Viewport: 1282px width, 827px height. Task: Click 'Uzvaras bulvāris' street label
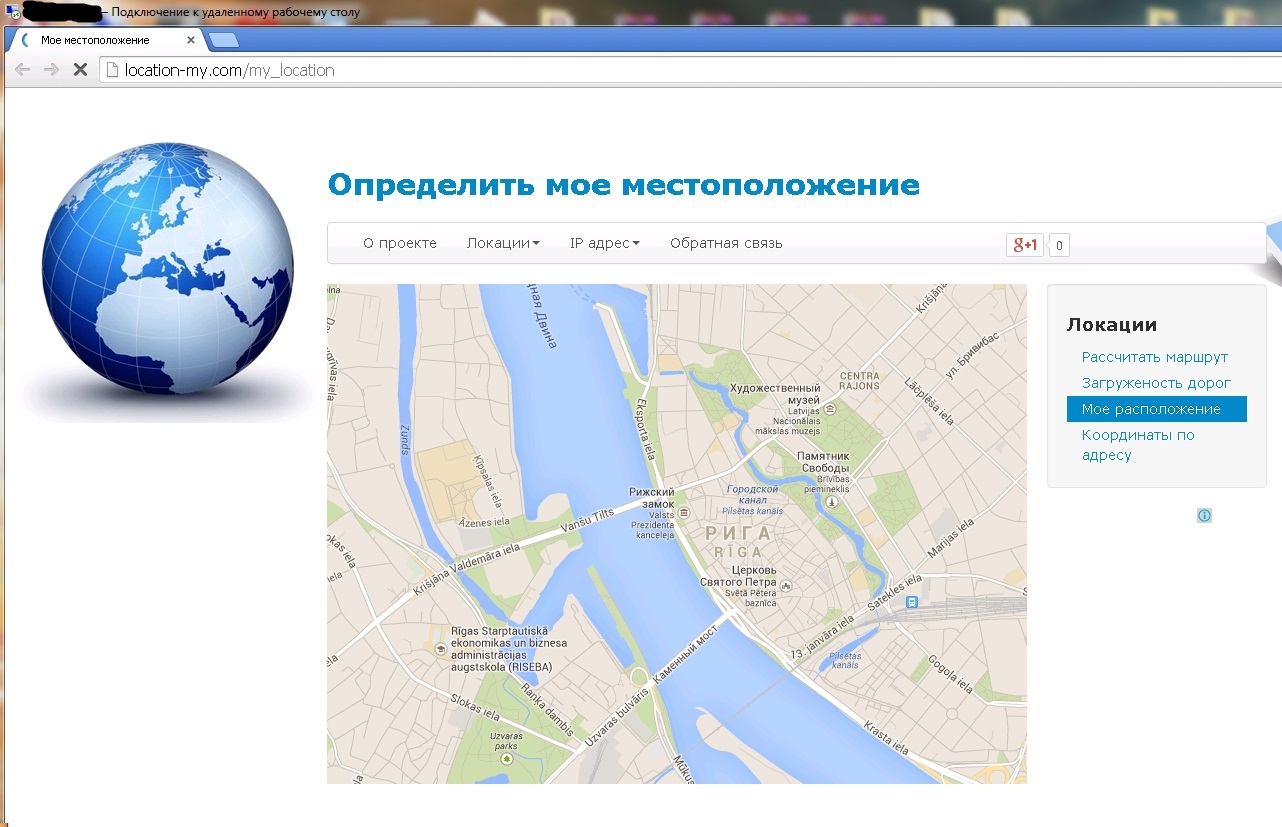point(616,717)
